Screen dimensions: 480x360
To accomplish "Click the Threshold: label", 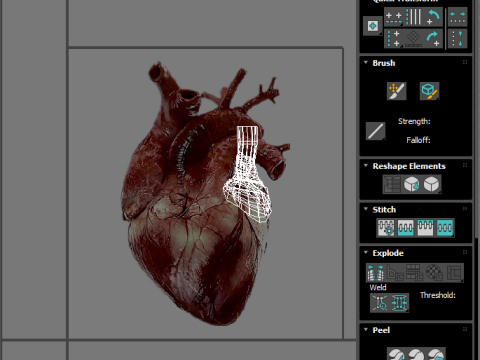I will pyautogui.click(x=437, y=295).
